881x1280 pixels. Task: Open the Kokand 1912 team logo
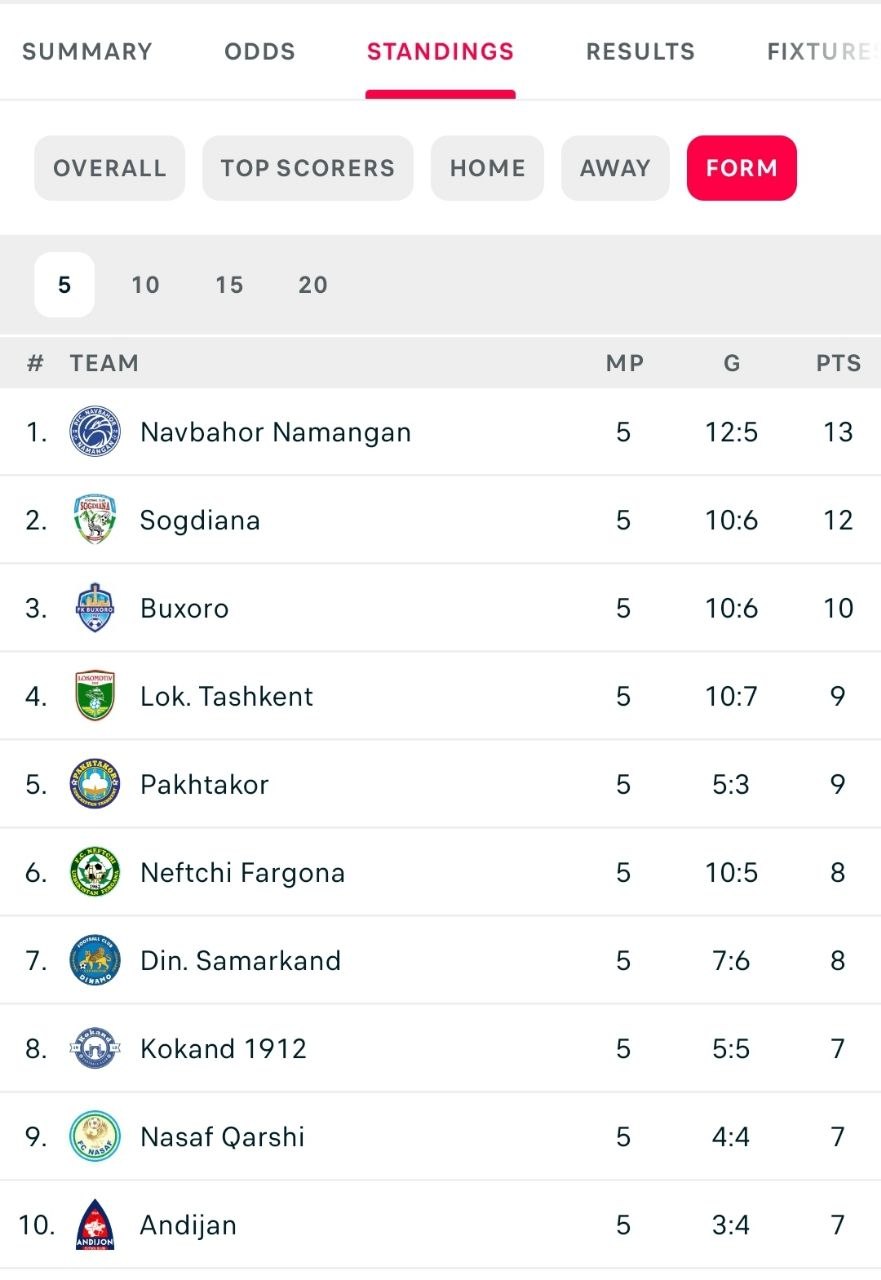click(x=95, y=1048)
